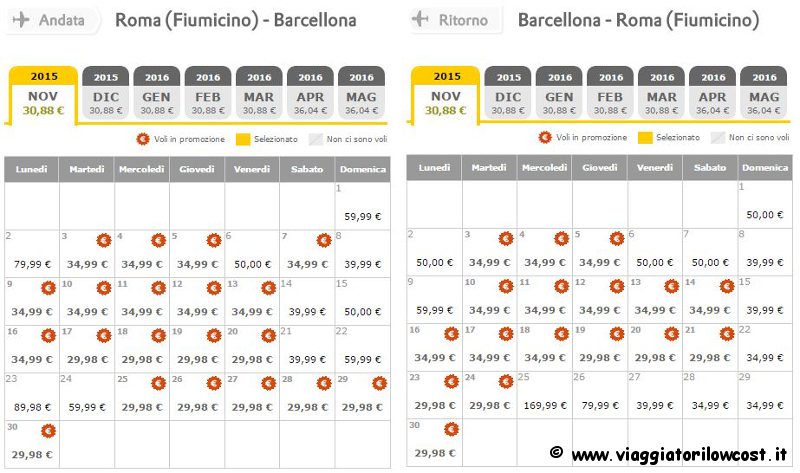Pick Ritorno November 25 fare 169,99 €

pyautogui.click(x=545, y=406)
